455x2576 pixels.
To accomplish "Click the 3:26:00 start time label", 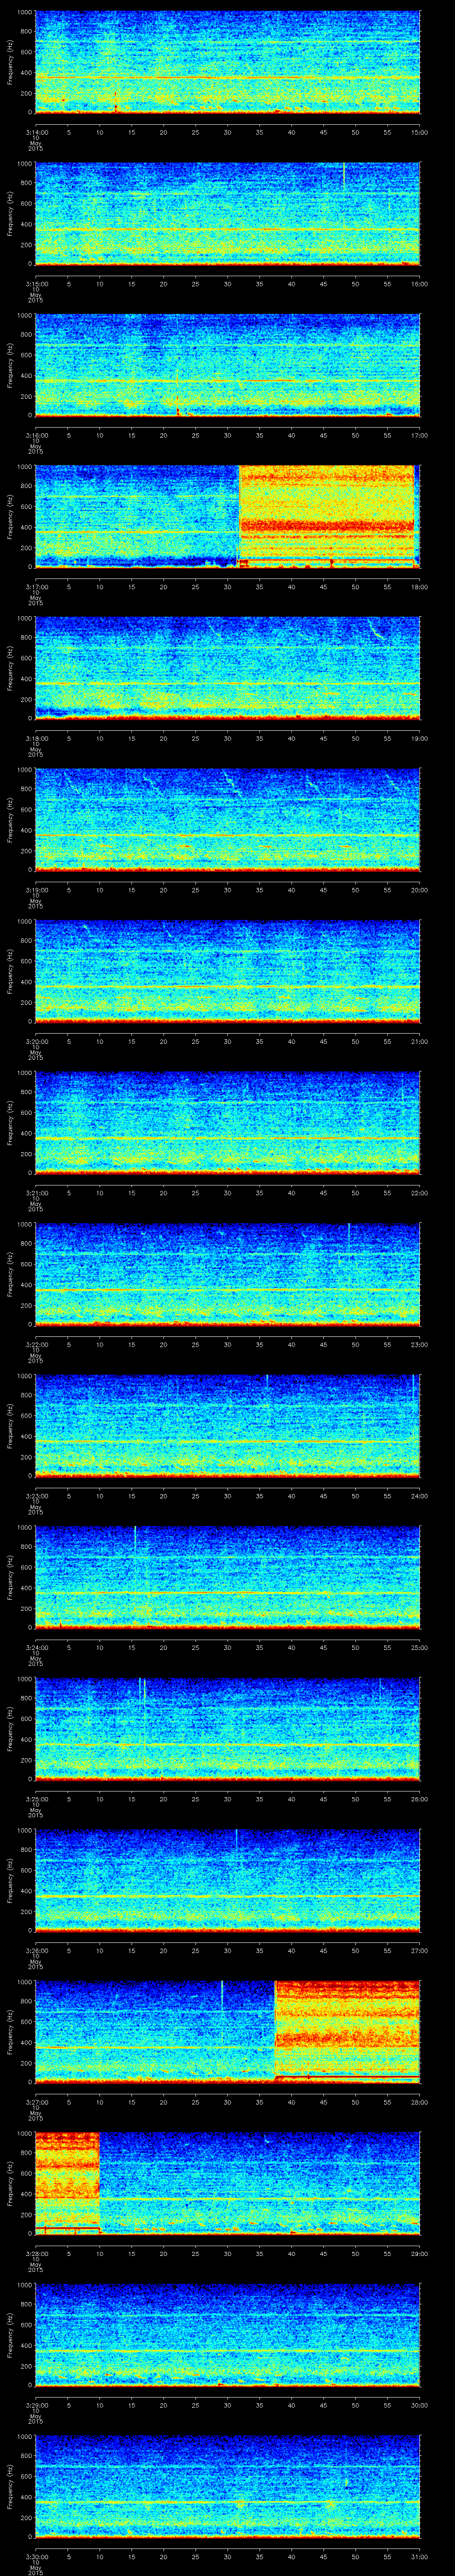I will click(36, 1950).
